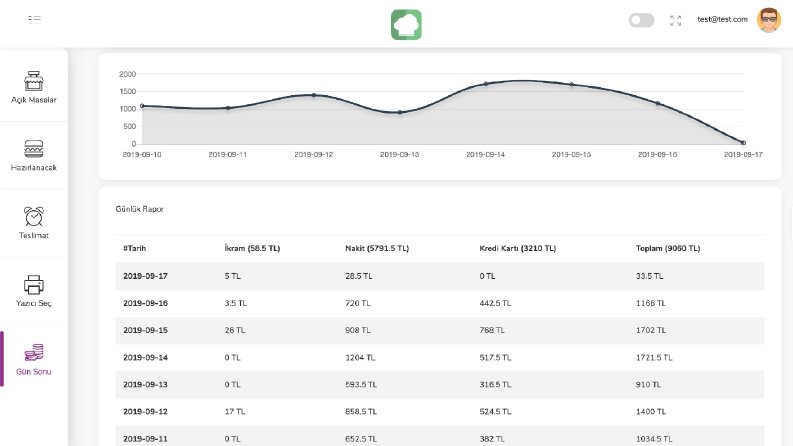Click the 1204 TL cash cell
Image resolution: width=793 pixels, height=446 pixels.
[x=360, y=358]
